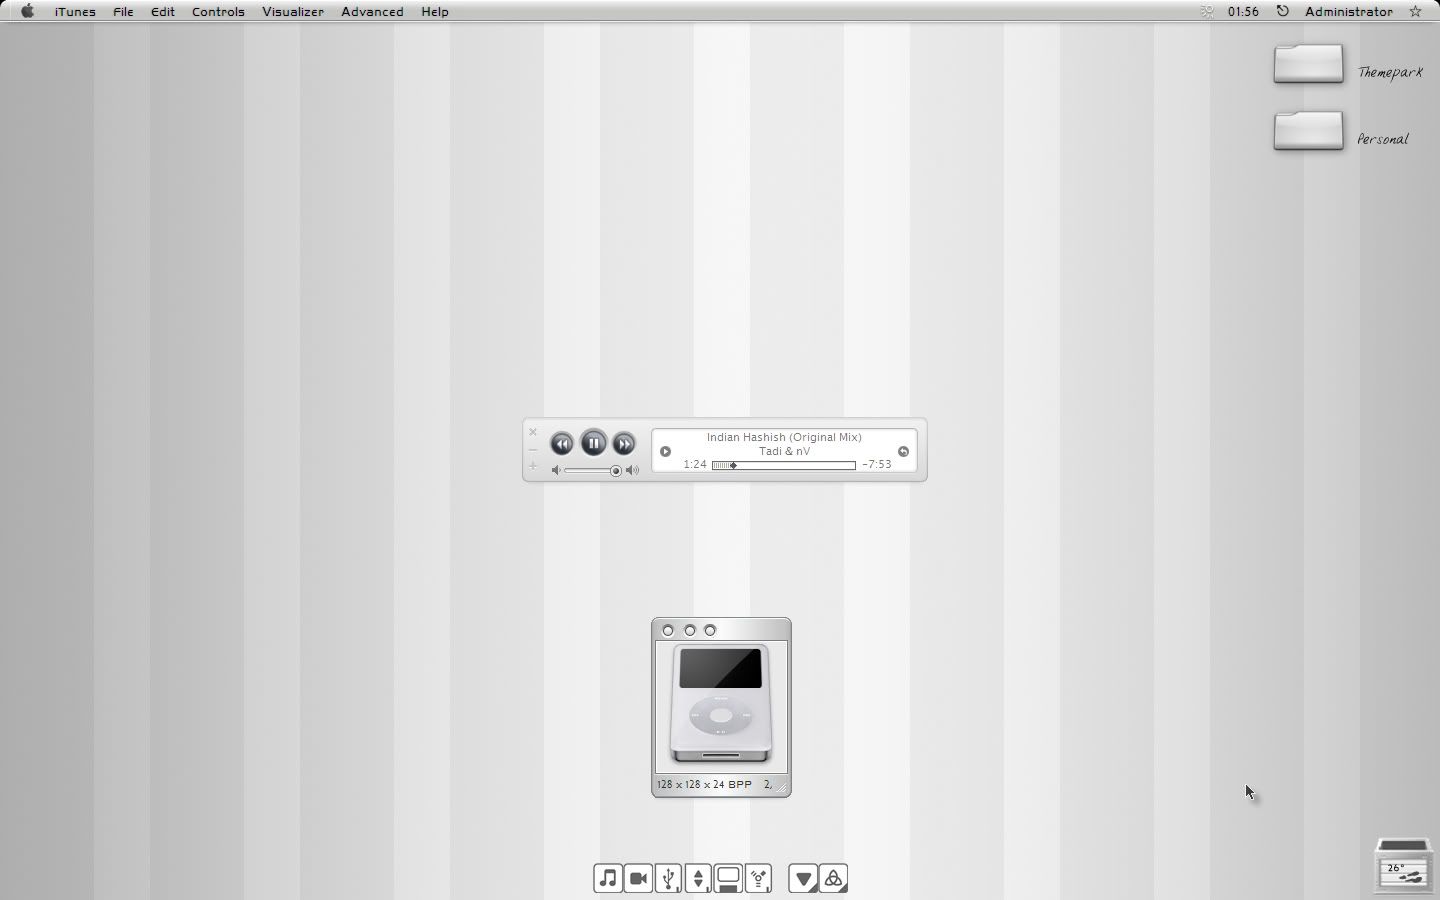Open the Edit menu
1440x900 pixels.
click(162, 12)
